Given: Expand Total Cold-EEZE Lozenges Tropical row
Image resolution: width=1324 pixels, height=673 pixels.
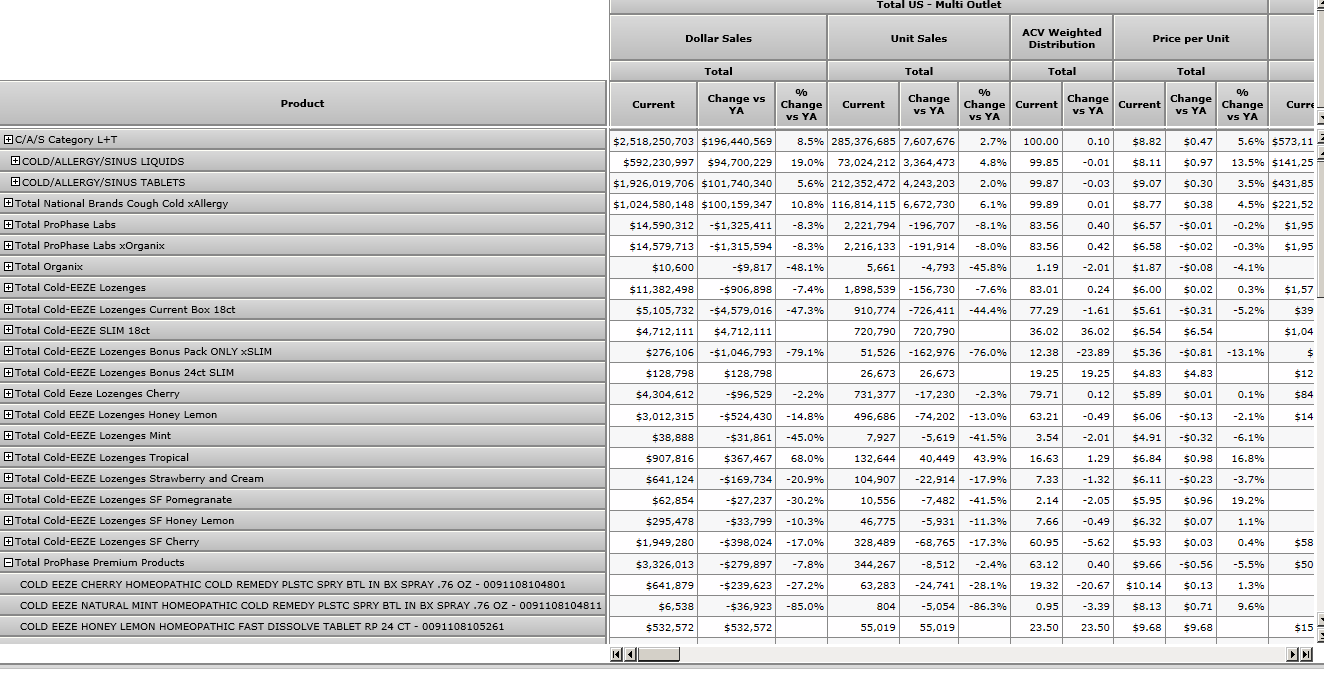Looking at the screenshot, I should (9, 458).
